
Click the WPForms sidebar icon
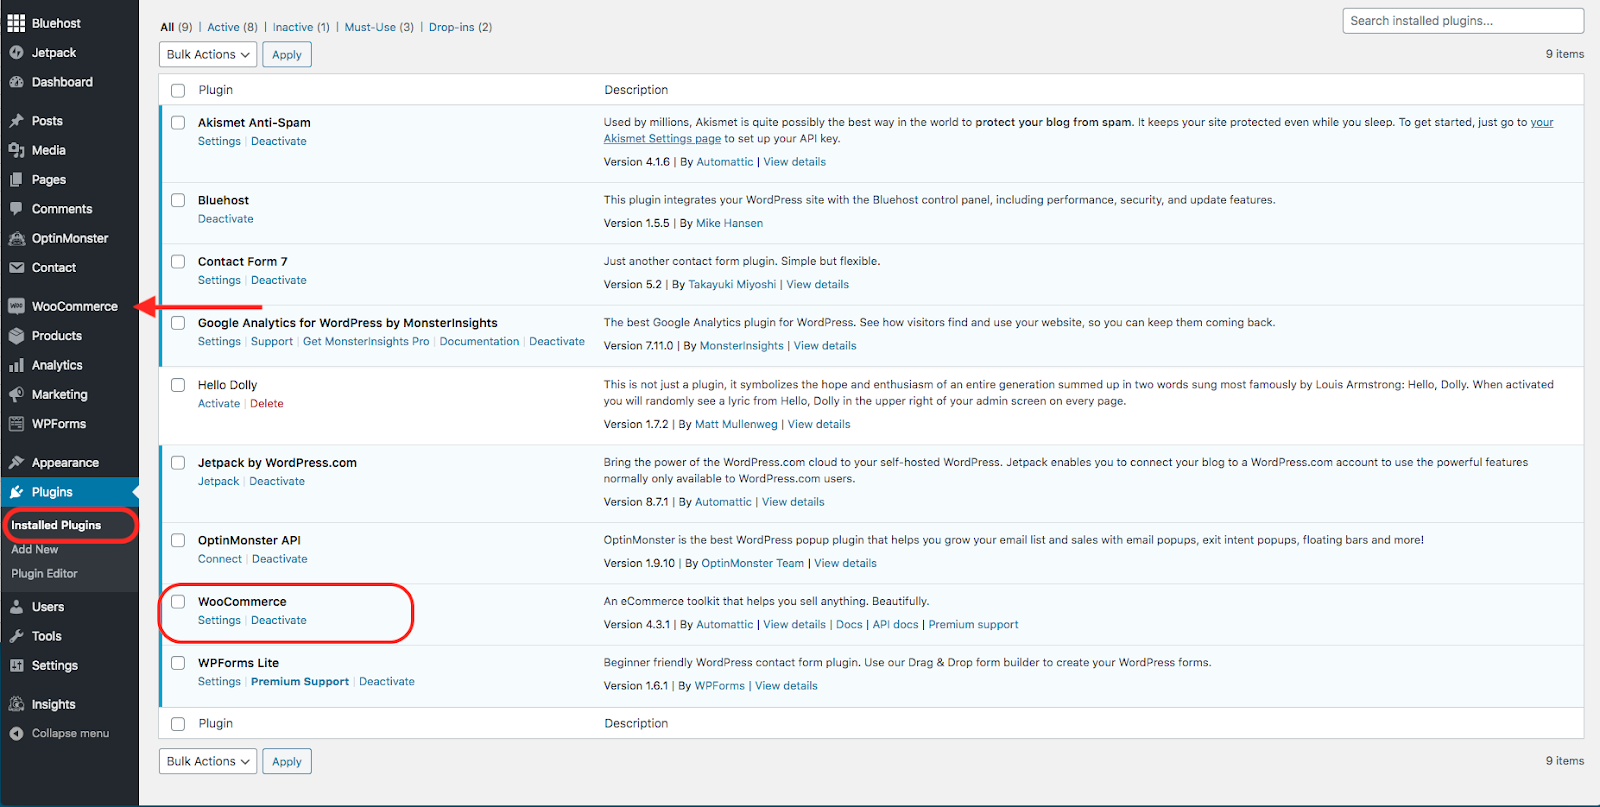tap(16, 424)
